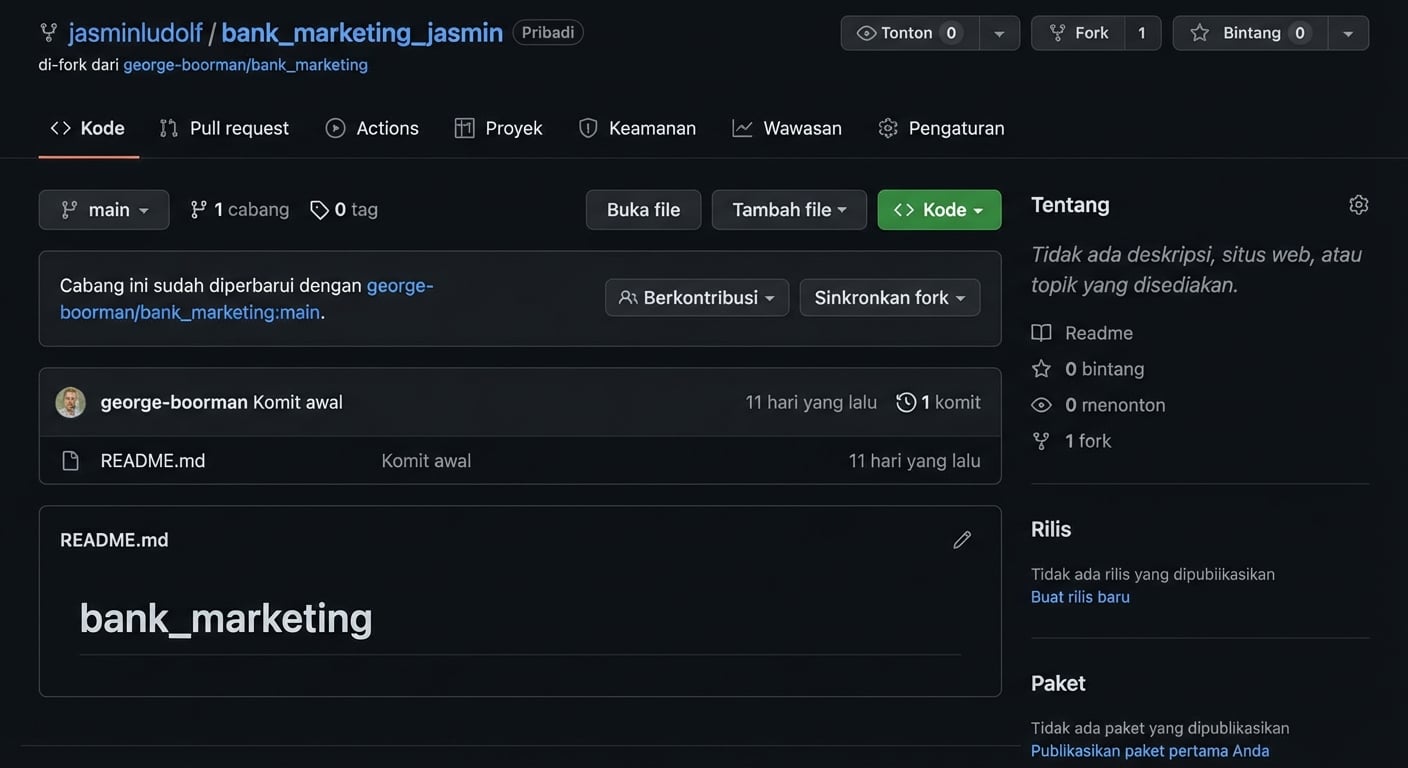The image size is (1408, 768).
Task: Expand the Berkontribusi dropdown
Action: pyautogui.click(x=697, y=298)
